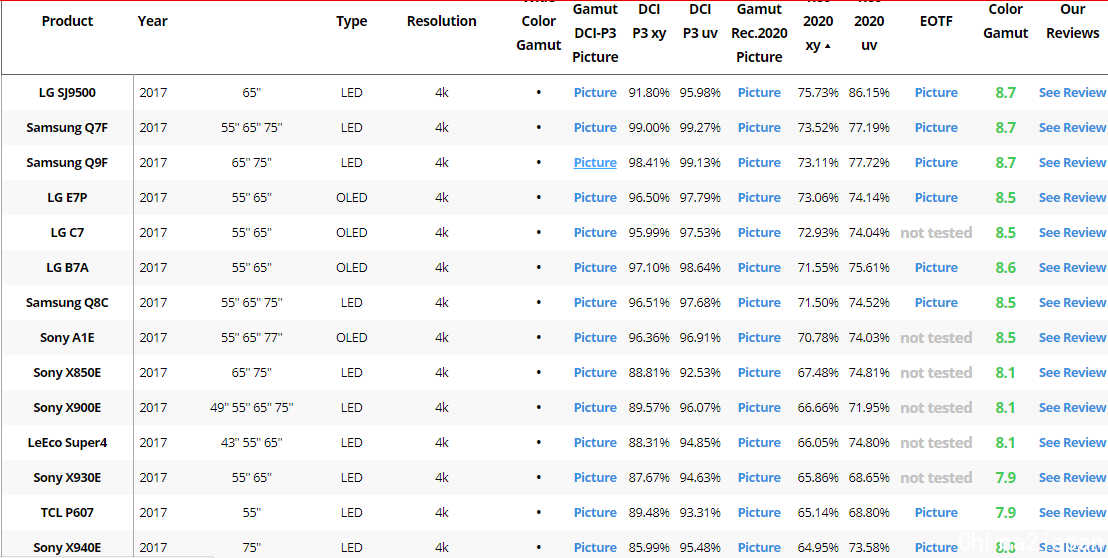Open LG E7P DCI-P3 Picture link
Screen dimensions: 1108x558
click(x=595, y=198)
